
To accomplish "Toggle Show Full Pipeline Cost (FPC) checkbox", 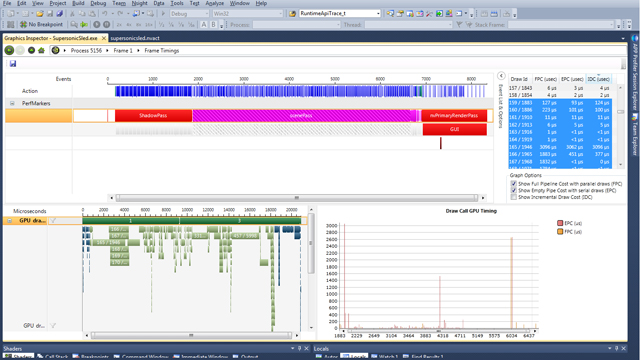I will point(513,184).
